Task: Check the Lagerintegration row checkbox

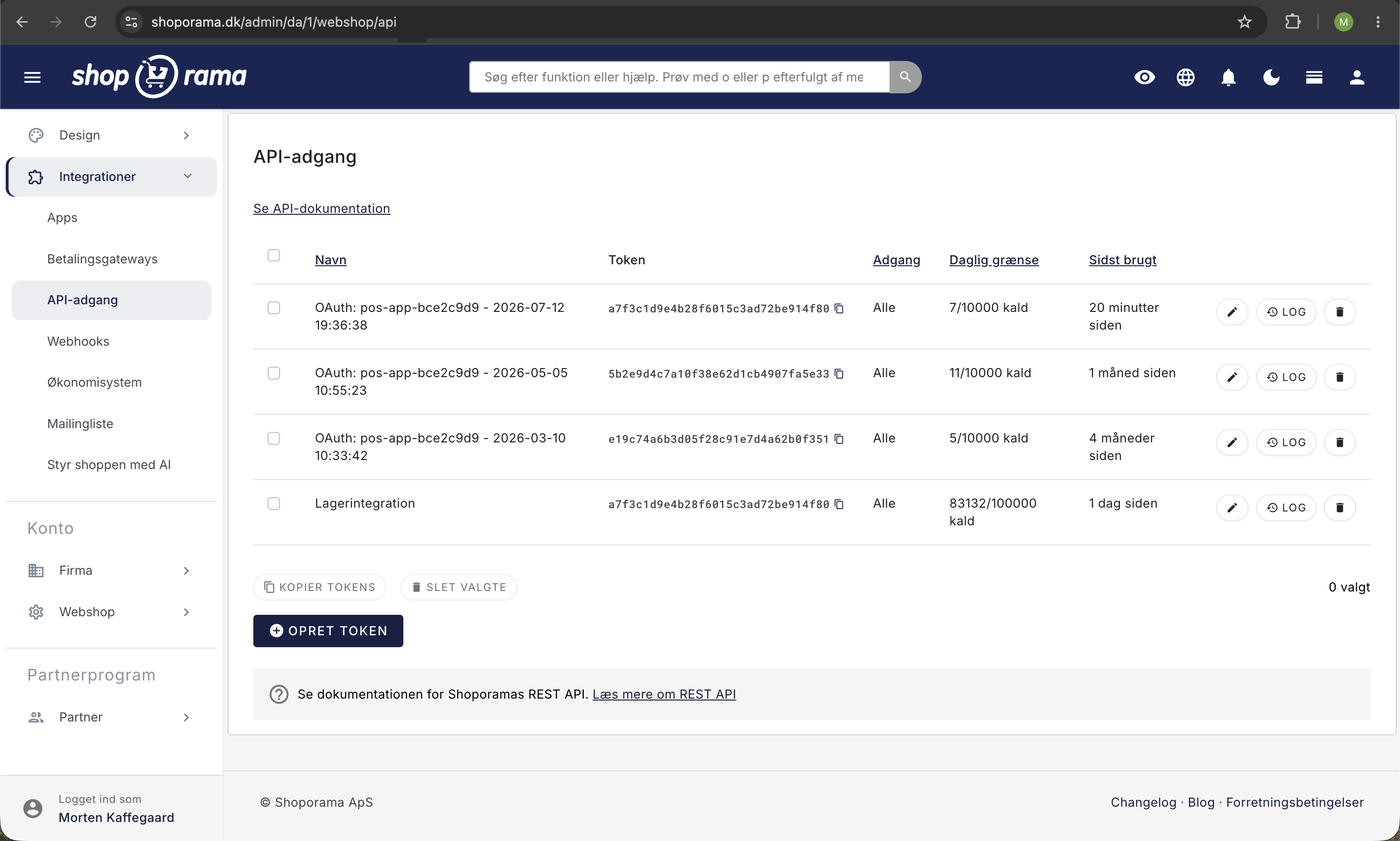Action: tap(274, 504)
